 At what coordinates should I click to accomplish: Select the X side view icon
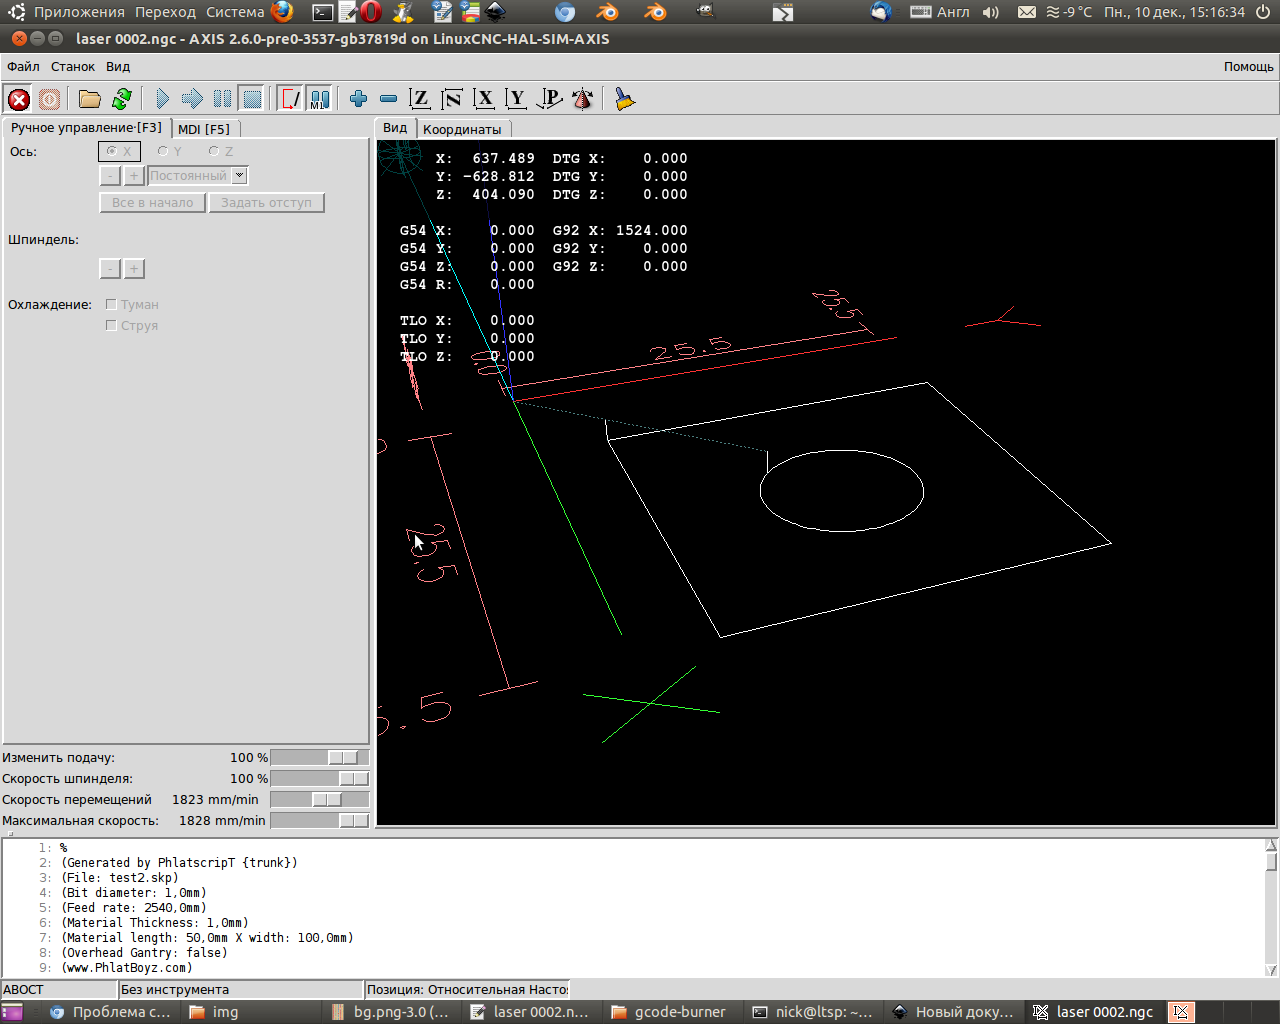(484, 99)
